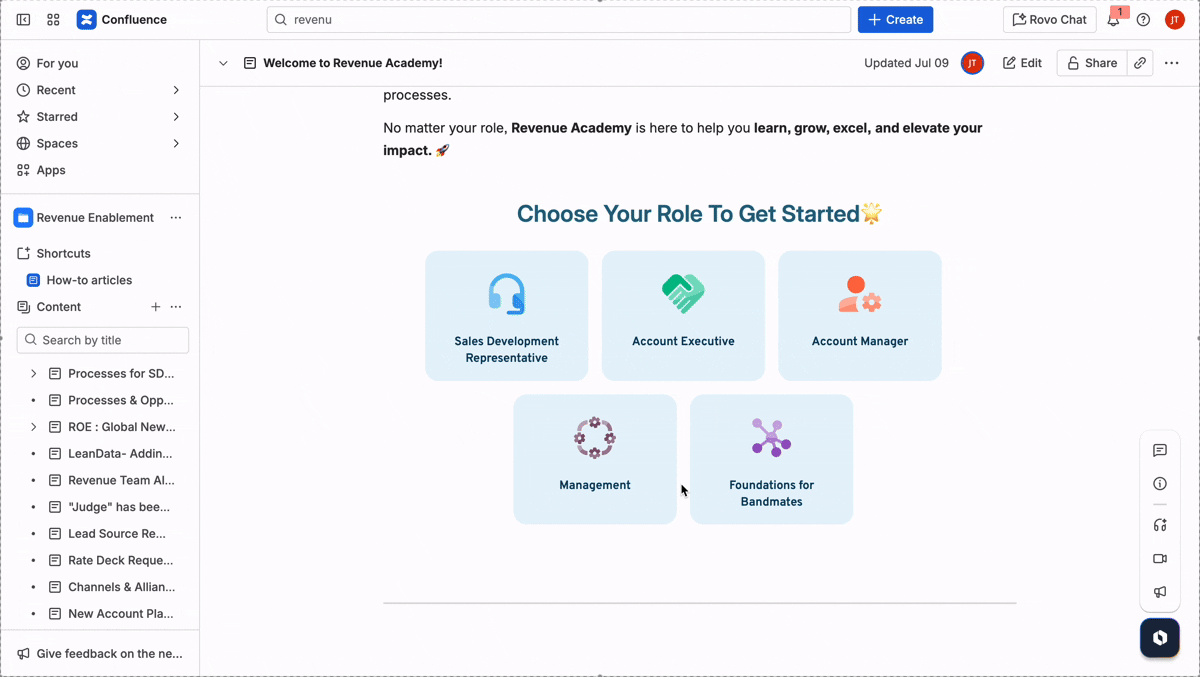Open the help question mark icon

(1143, 20)
